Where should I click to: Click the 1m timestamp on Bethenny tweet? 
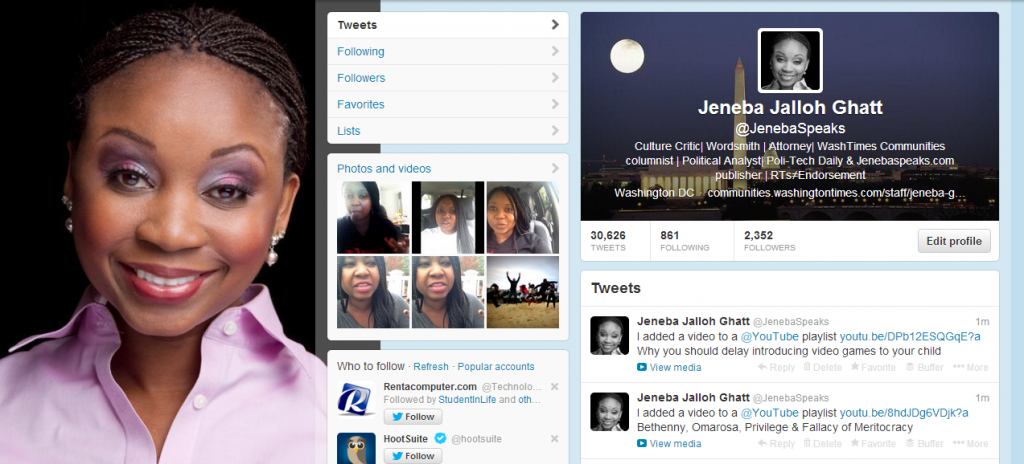(982, 397)
